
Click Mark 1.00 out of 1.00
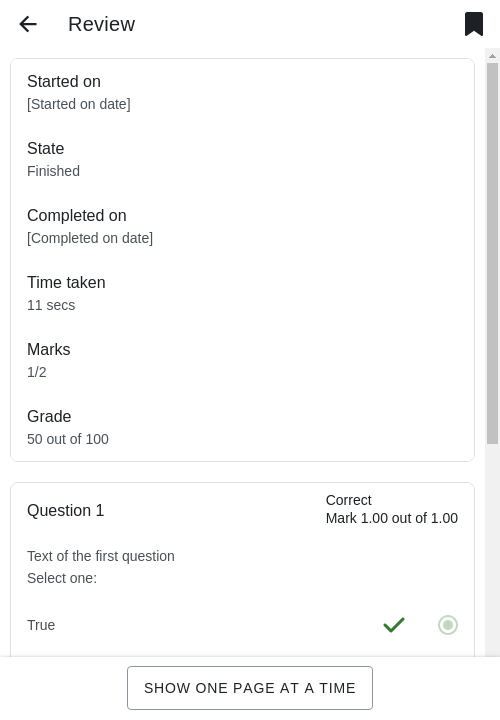[x=392, y=518]
